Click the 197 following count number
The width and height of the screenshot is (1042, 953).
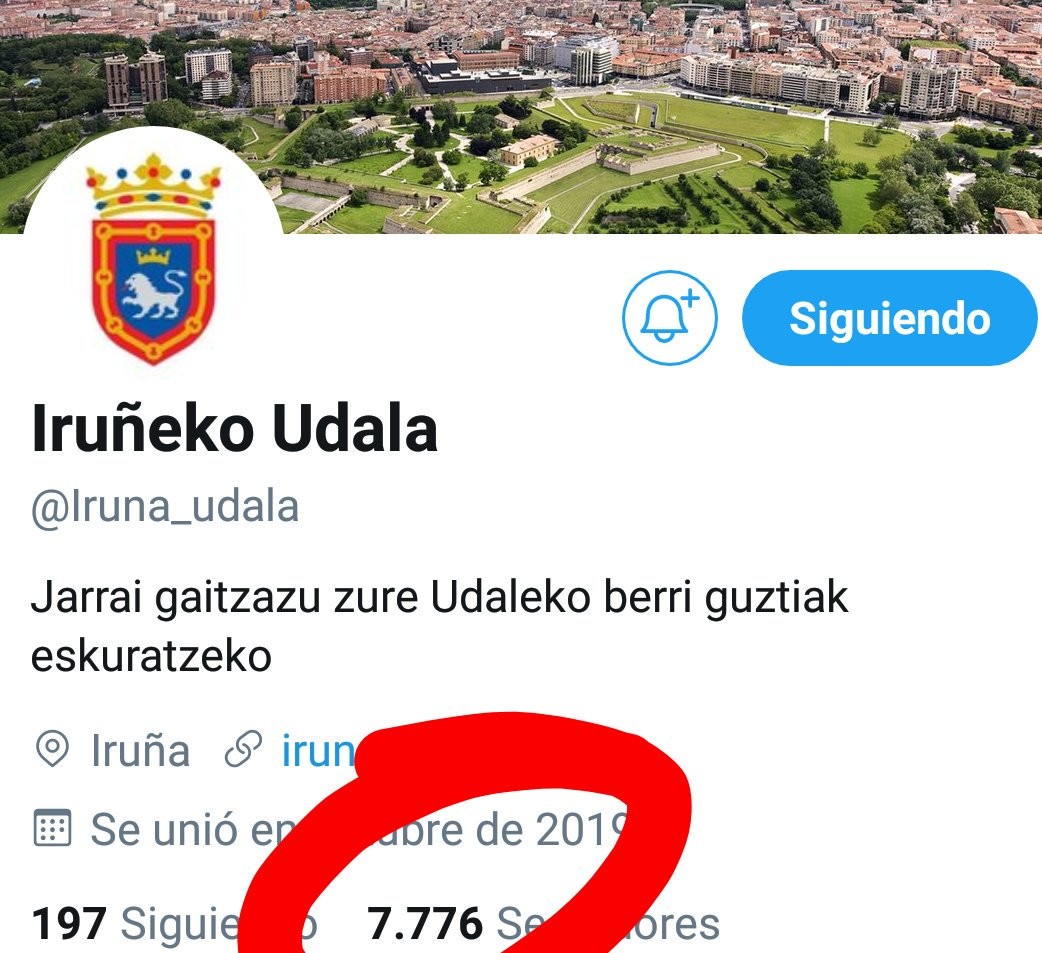coord(69,924)
